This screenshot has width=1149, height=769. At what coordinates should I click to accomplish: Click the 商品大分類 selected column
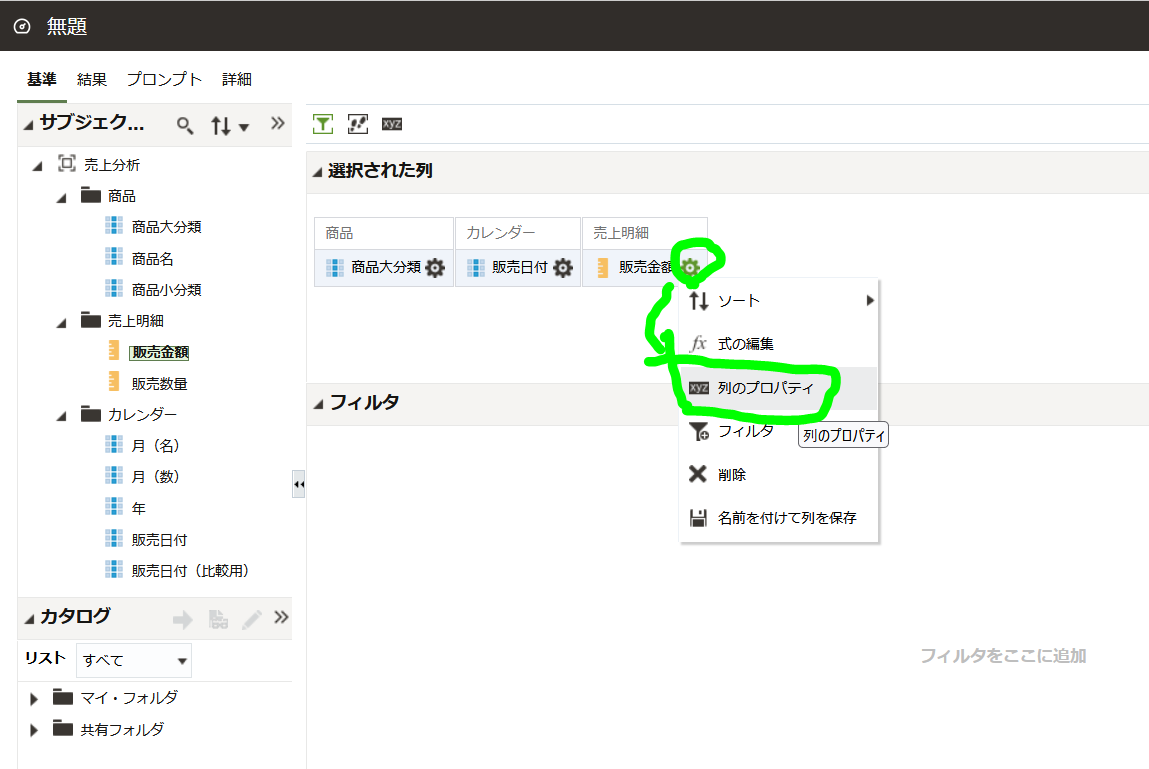pyautogui.click(x=385, y=268)
